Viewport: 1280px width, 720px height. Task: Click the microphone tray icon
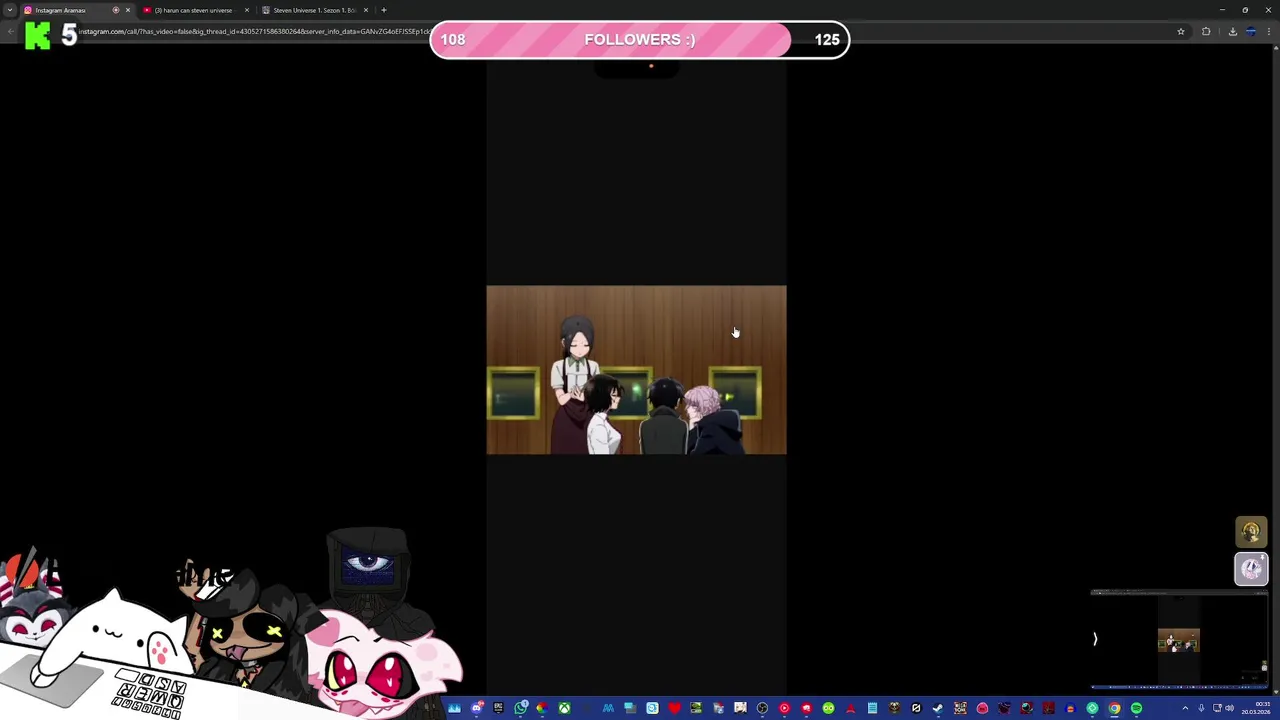[x=1201, y=708]
